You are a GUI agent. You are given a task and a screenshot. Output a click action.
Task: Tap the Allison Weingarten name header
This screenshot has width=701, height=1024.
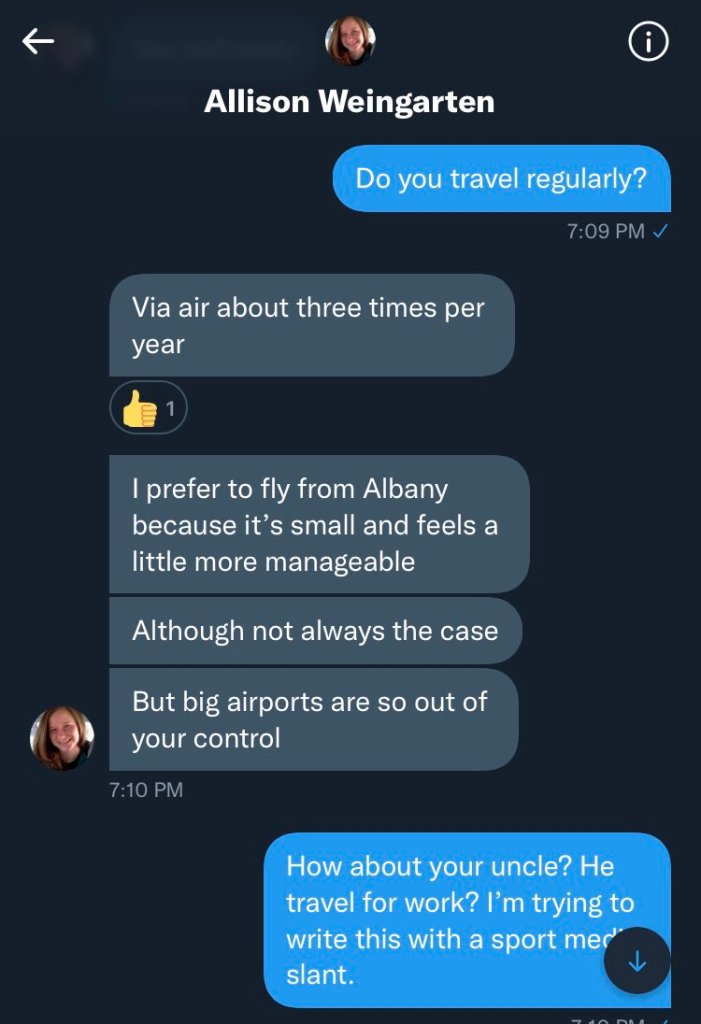tap(349, 101)
